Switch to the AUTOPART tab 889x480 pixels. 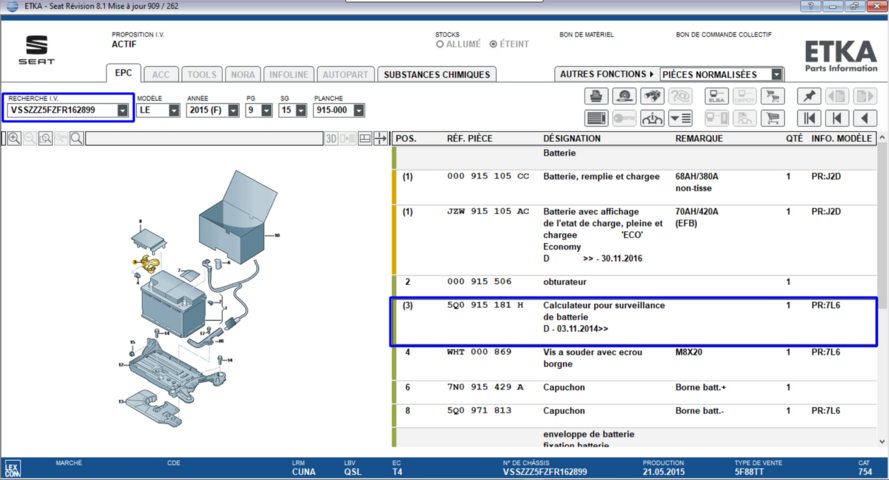click(x=345, y=75)
